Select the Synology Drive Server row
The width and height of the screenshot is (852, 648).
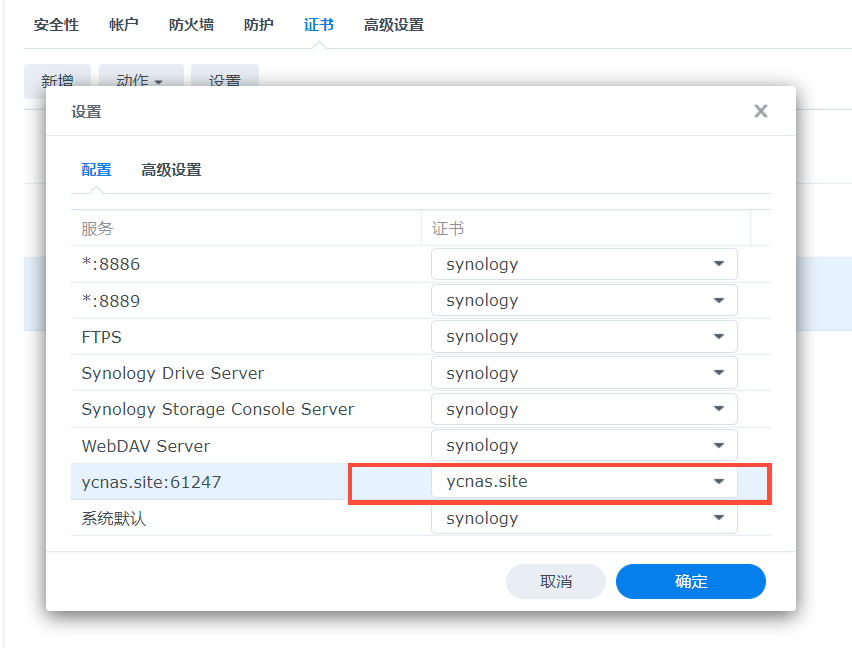pos(421,373)
